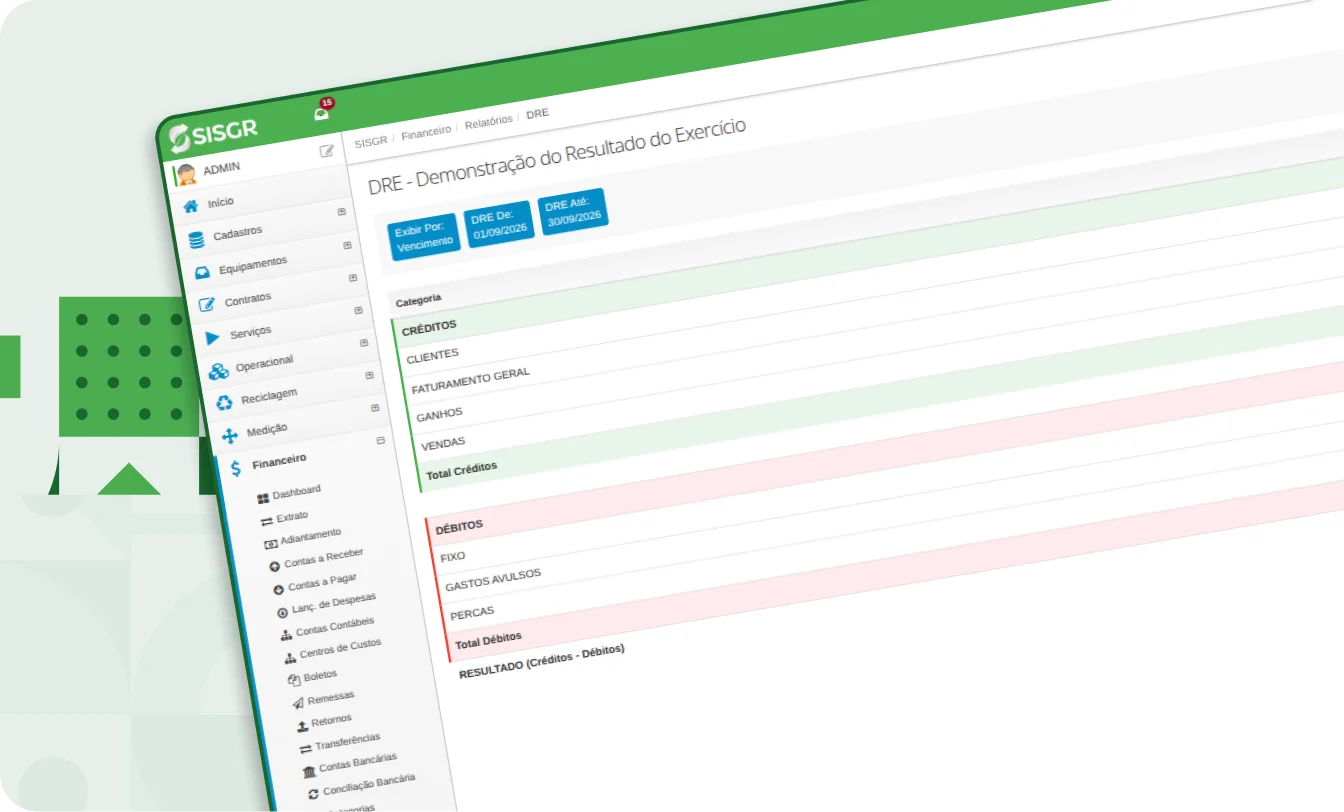Click the Dashboard grid icon
Image resolution: width=1344 pixels, height=812 pixels.
pos(263,497)
